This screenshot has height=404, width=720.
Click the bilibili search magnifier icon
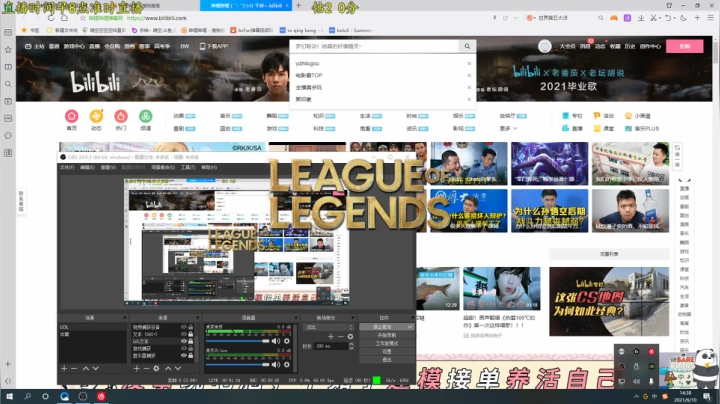pyautogui.click(x=467, y=46)
